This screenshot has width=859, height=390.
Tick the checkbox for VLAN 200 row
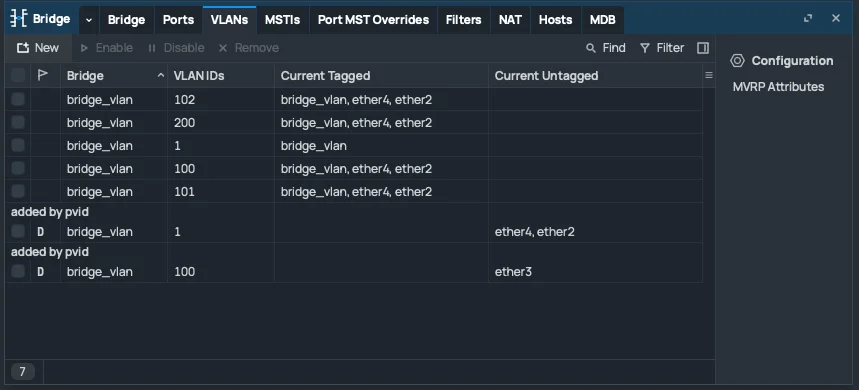click(18, 122)
